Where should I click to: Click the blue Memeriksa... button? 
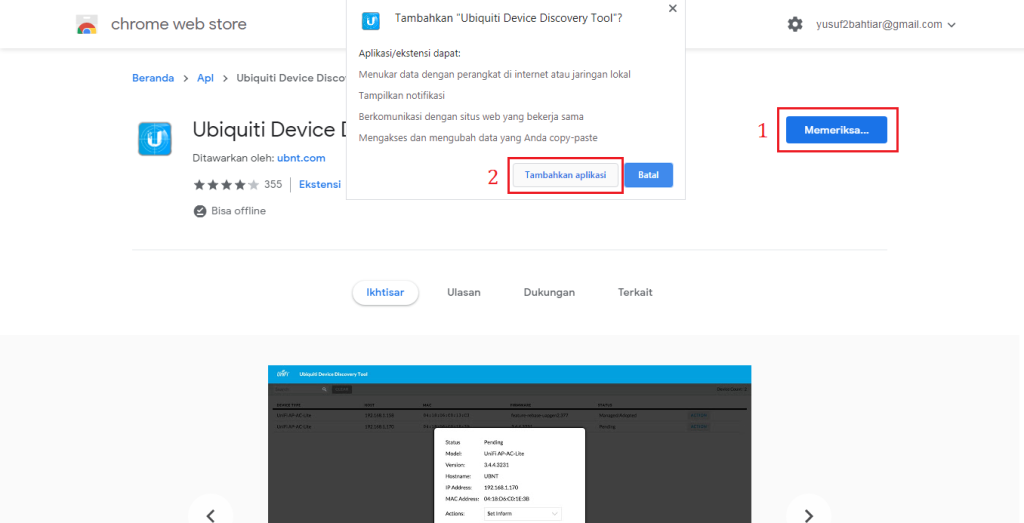tap(836, 130)
